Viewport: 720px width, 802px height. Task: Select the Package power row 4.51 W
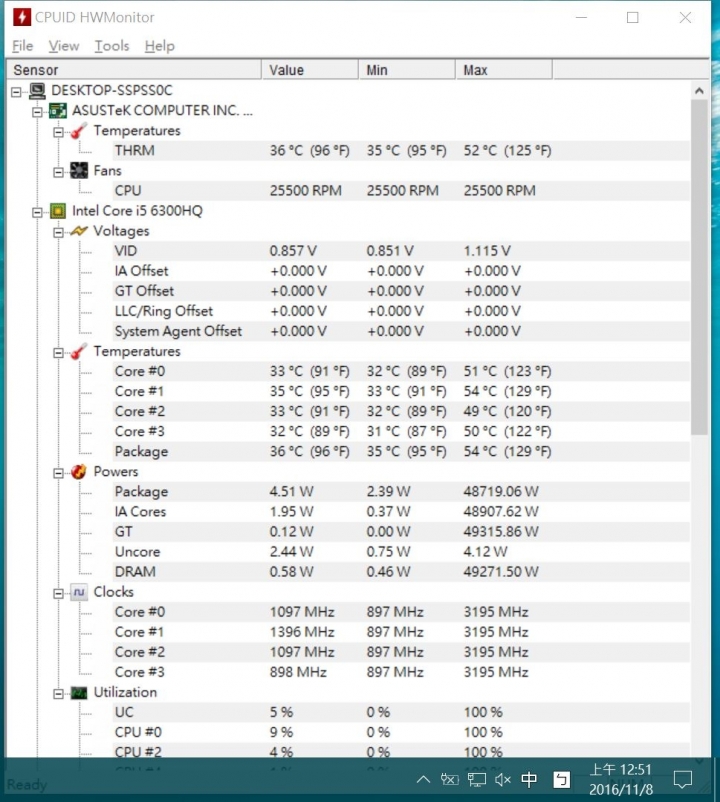[400, 492]
